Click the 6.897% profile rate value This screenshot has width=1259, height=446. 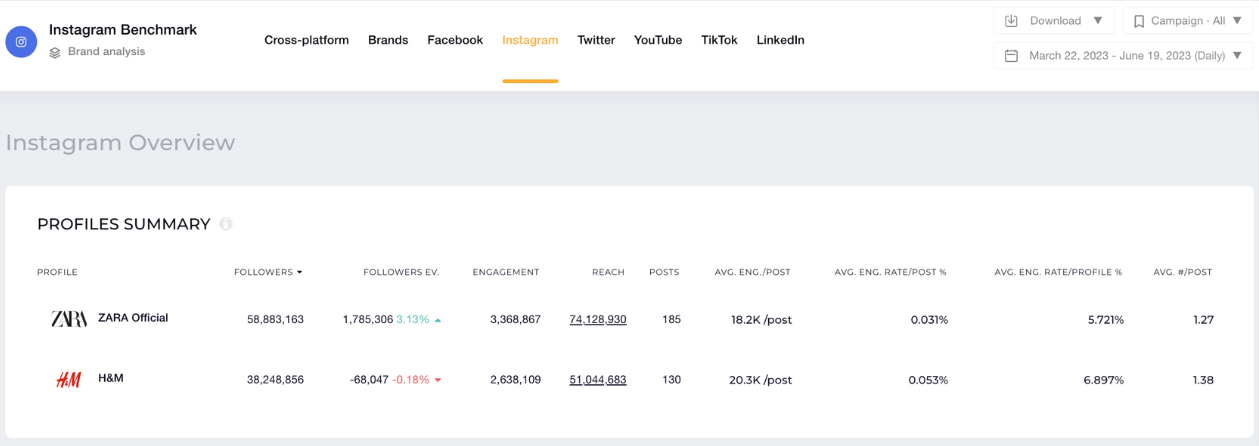1105,380
